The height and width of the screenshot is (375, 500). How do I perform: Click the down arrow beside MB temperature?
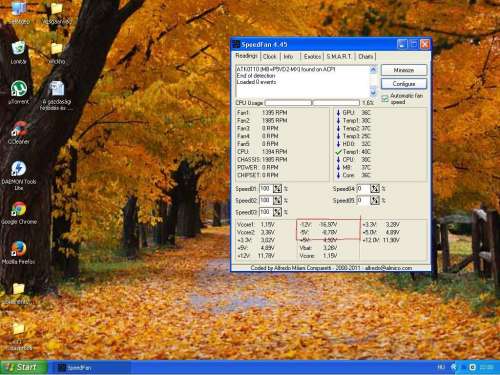point(338,167)
